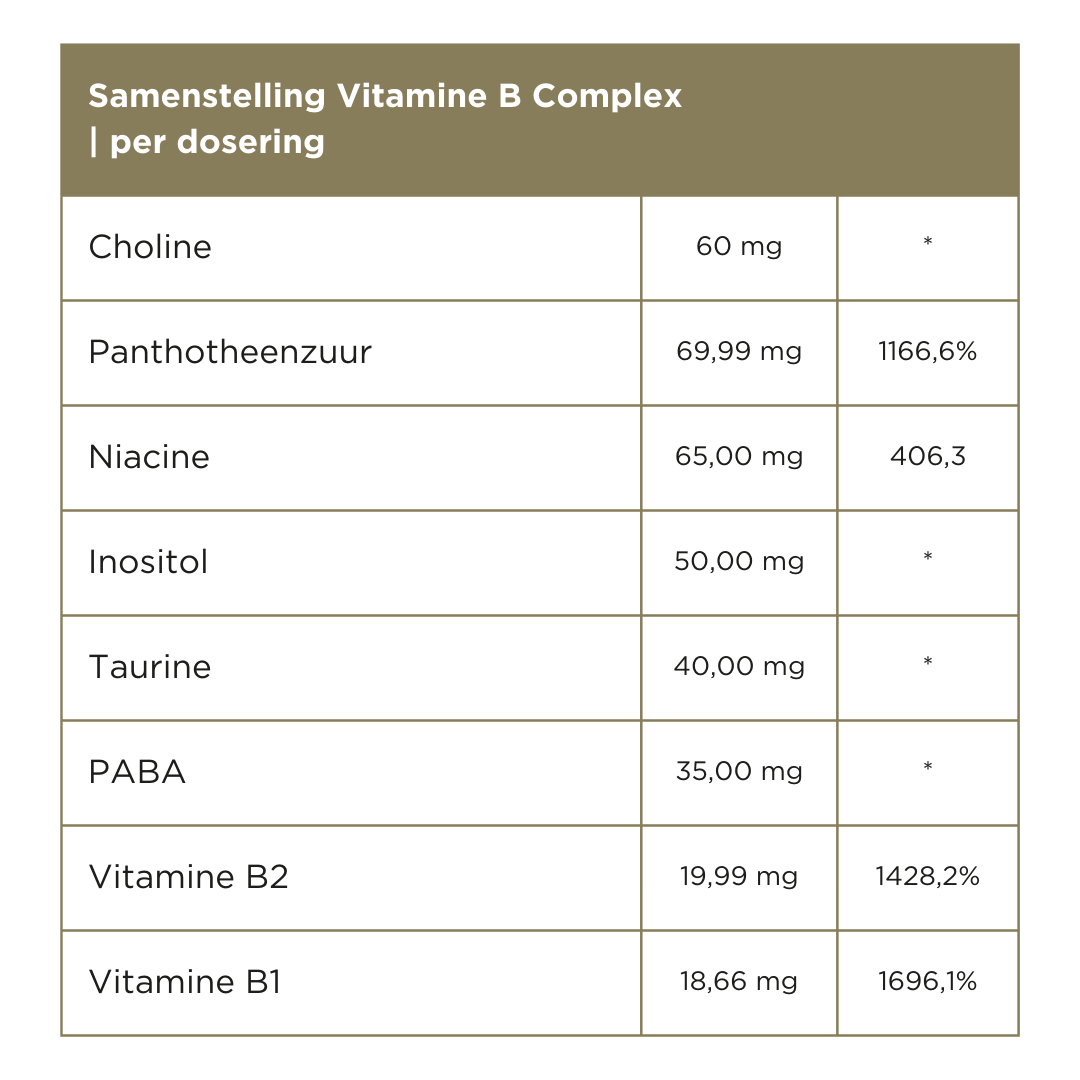1080x1080 pixels.
Task: Select the Vitamine B1 label
Action: [x=185, y=982]
